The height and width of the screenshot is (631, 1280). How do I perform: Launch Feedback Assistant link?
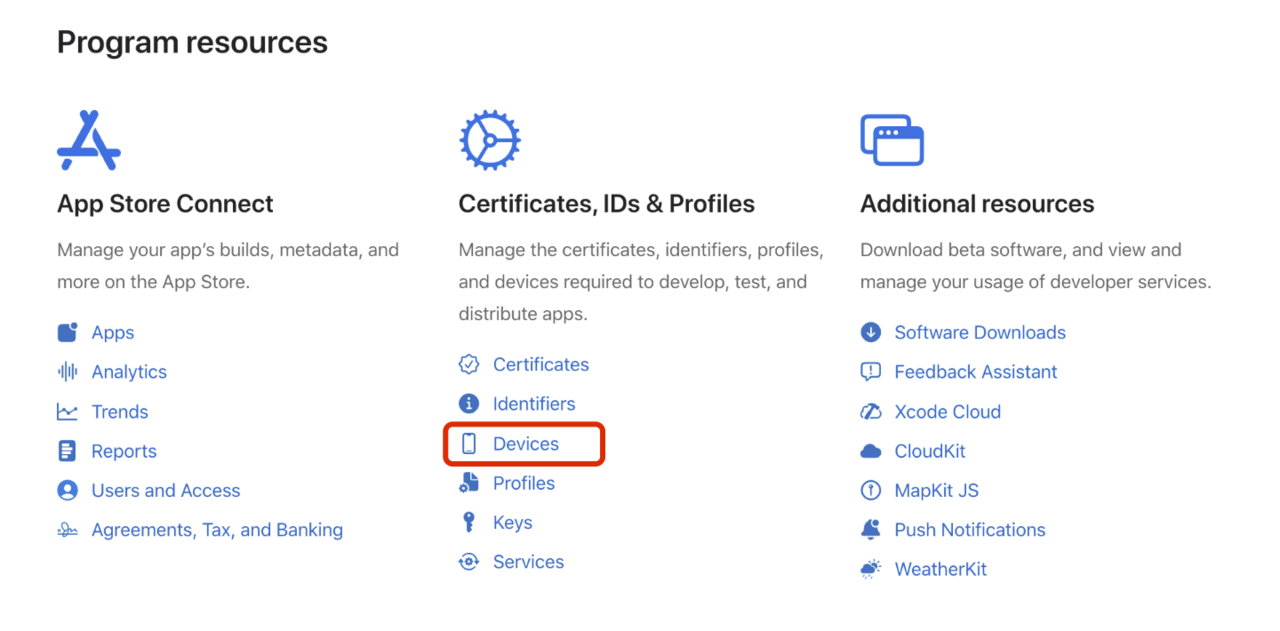click(x=975, y=372)
